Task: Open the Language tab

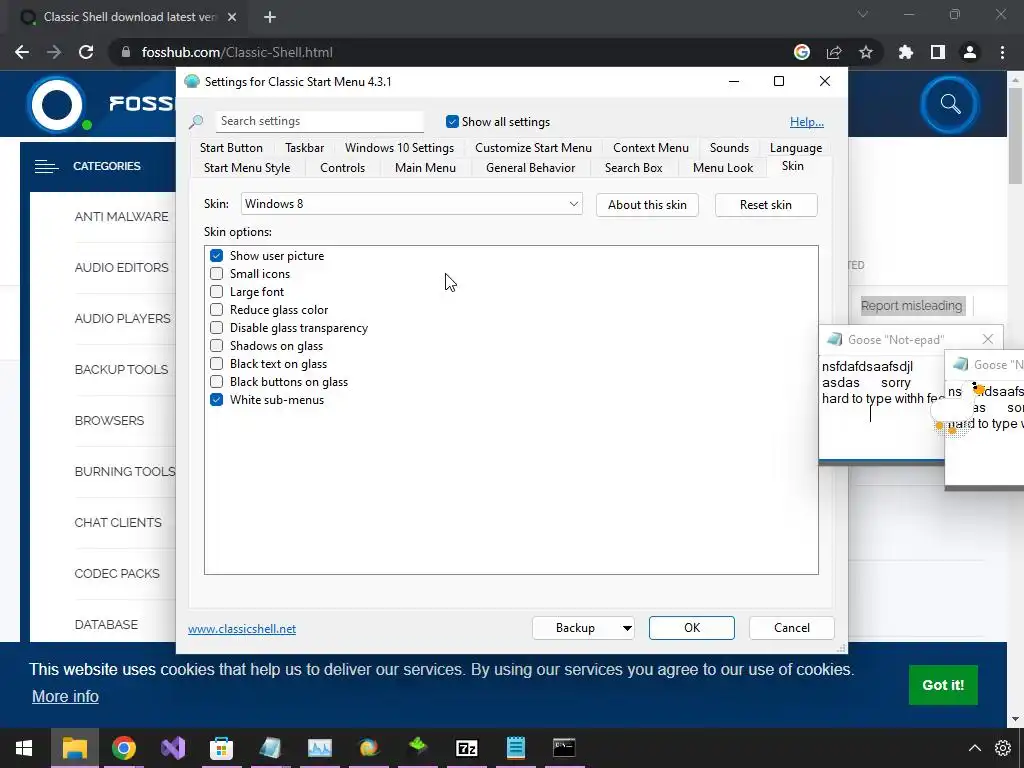Action: tap(795, 148)
